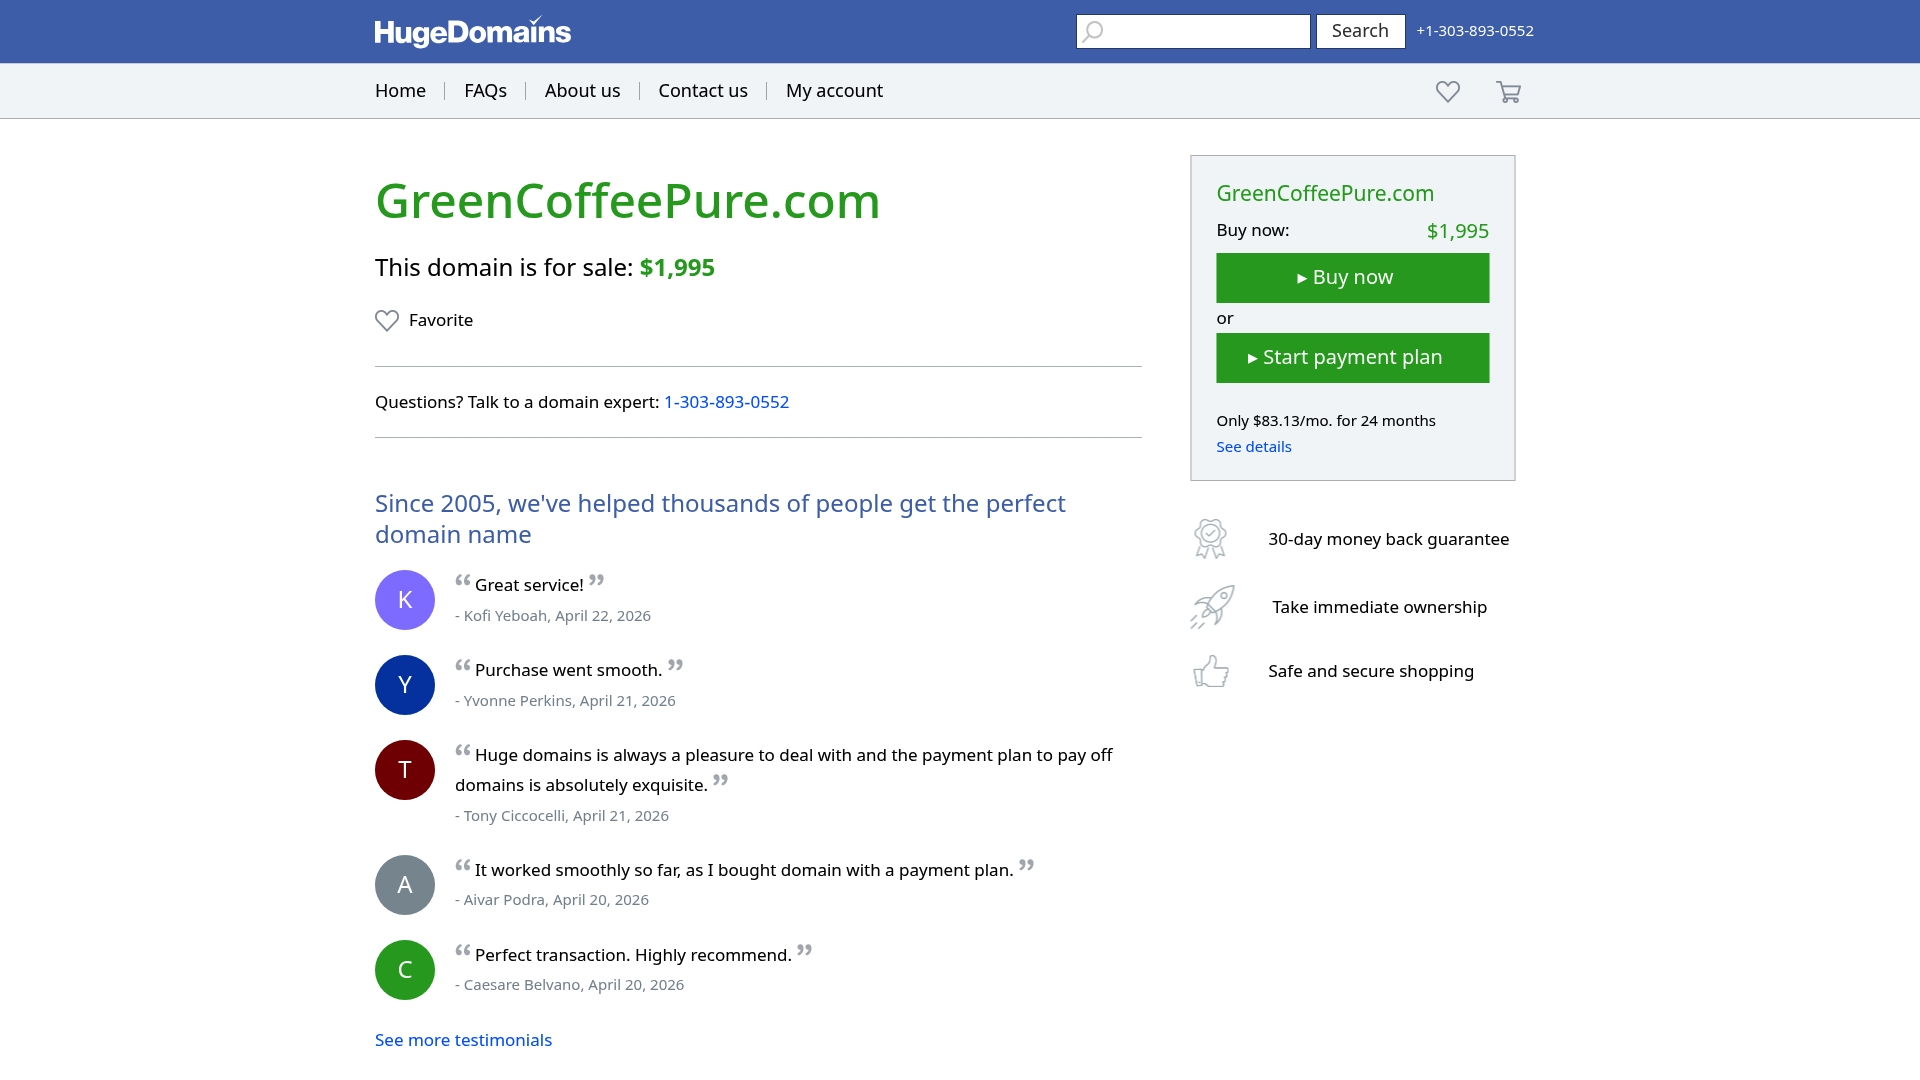Click 'Perfect transaction. Highly recommend.' quote
Image resolution: width=1920 pixels, height=1080 pixels.
tap(633, 955)
